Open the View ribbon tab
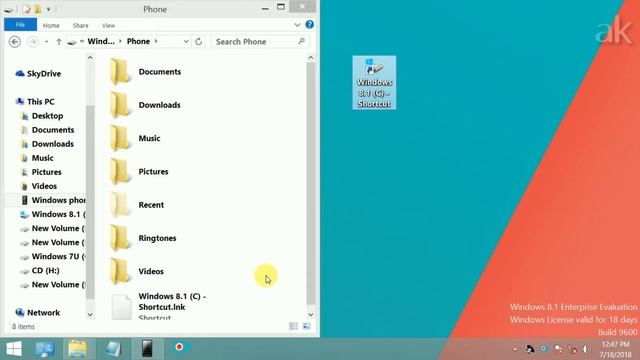The width and height of the screenshot is (640, 360). click(x=108, y=25)
